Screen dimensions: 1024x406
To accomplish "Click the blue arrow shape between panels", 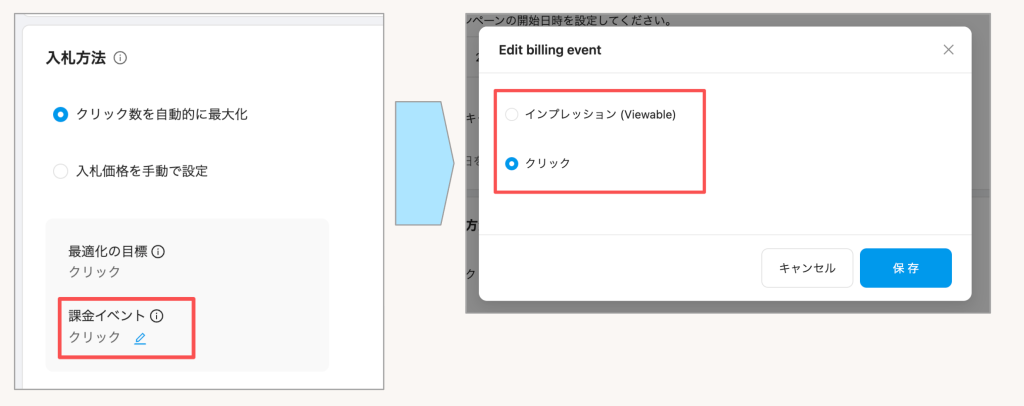I will tap(423, 162).
